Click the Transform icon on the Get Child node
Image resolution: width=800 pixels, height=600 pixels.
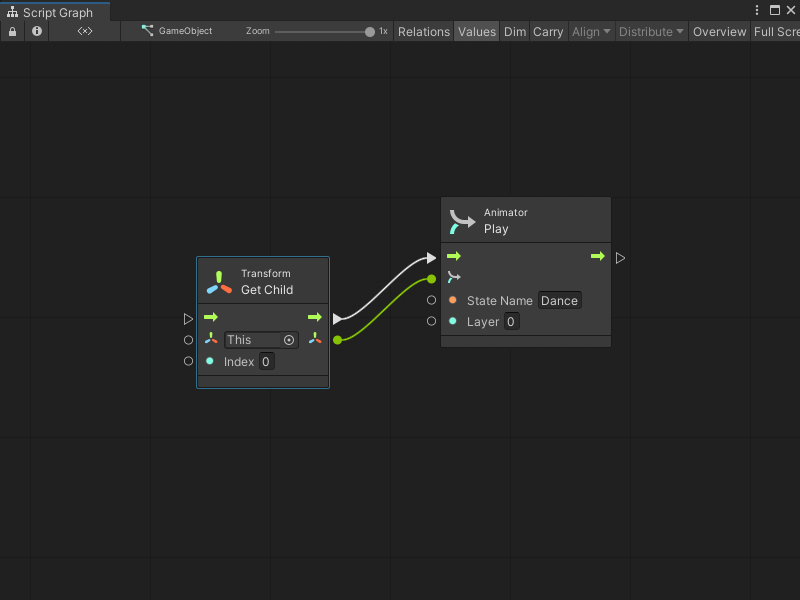(218, 280)
